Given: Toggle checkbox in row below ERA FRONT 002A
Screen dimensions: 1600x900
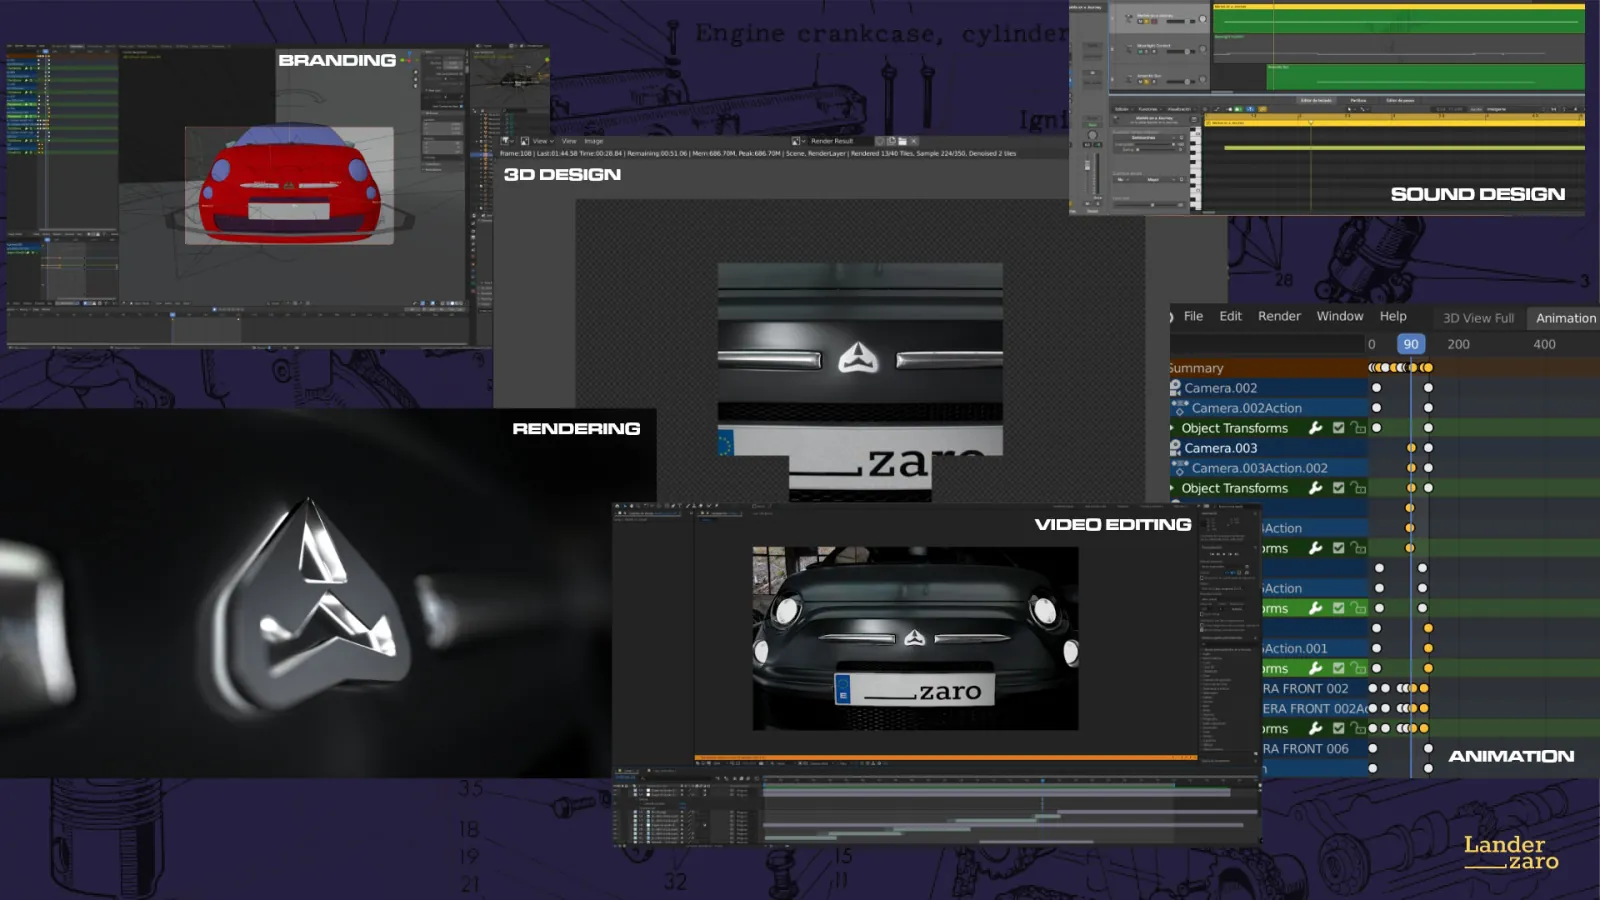Looking at the screenshot, I should tap(1338, 728).
